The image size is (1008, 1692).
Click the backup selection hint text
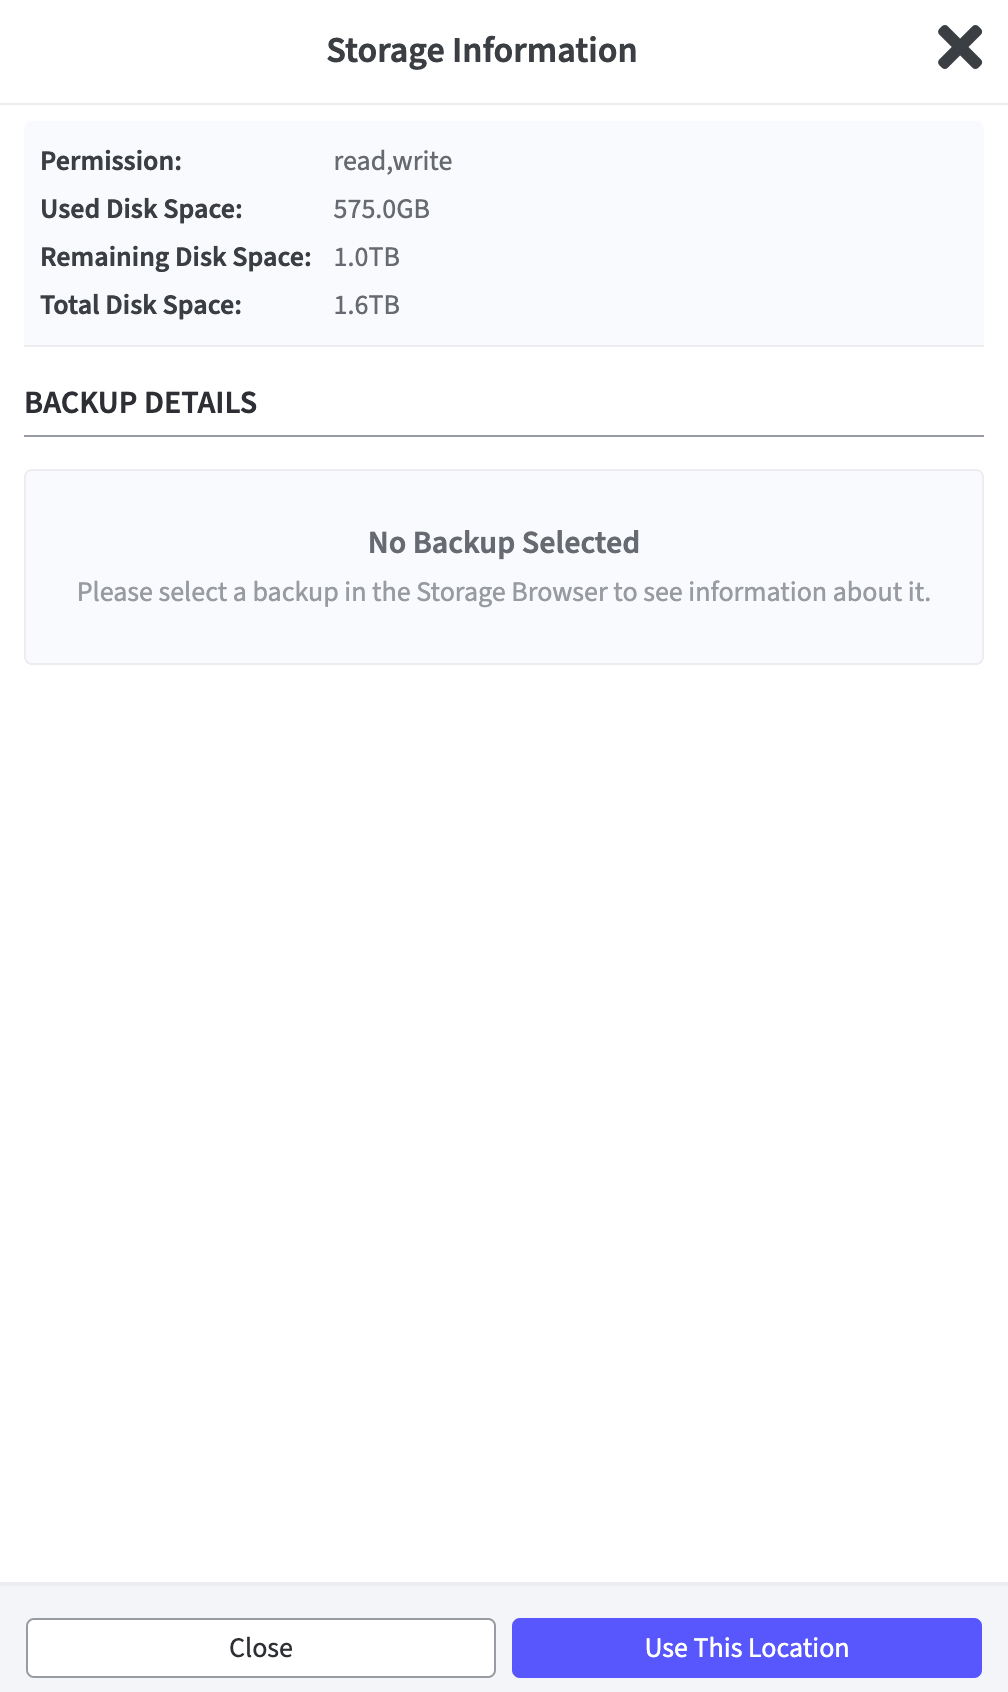(504, 592)
